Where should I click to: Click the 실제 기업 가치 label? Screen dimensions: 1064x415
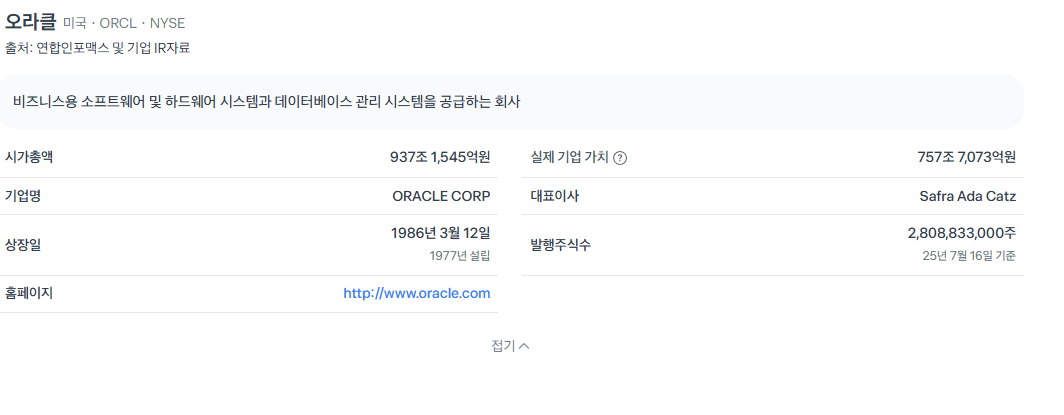(x=569, y=158)
